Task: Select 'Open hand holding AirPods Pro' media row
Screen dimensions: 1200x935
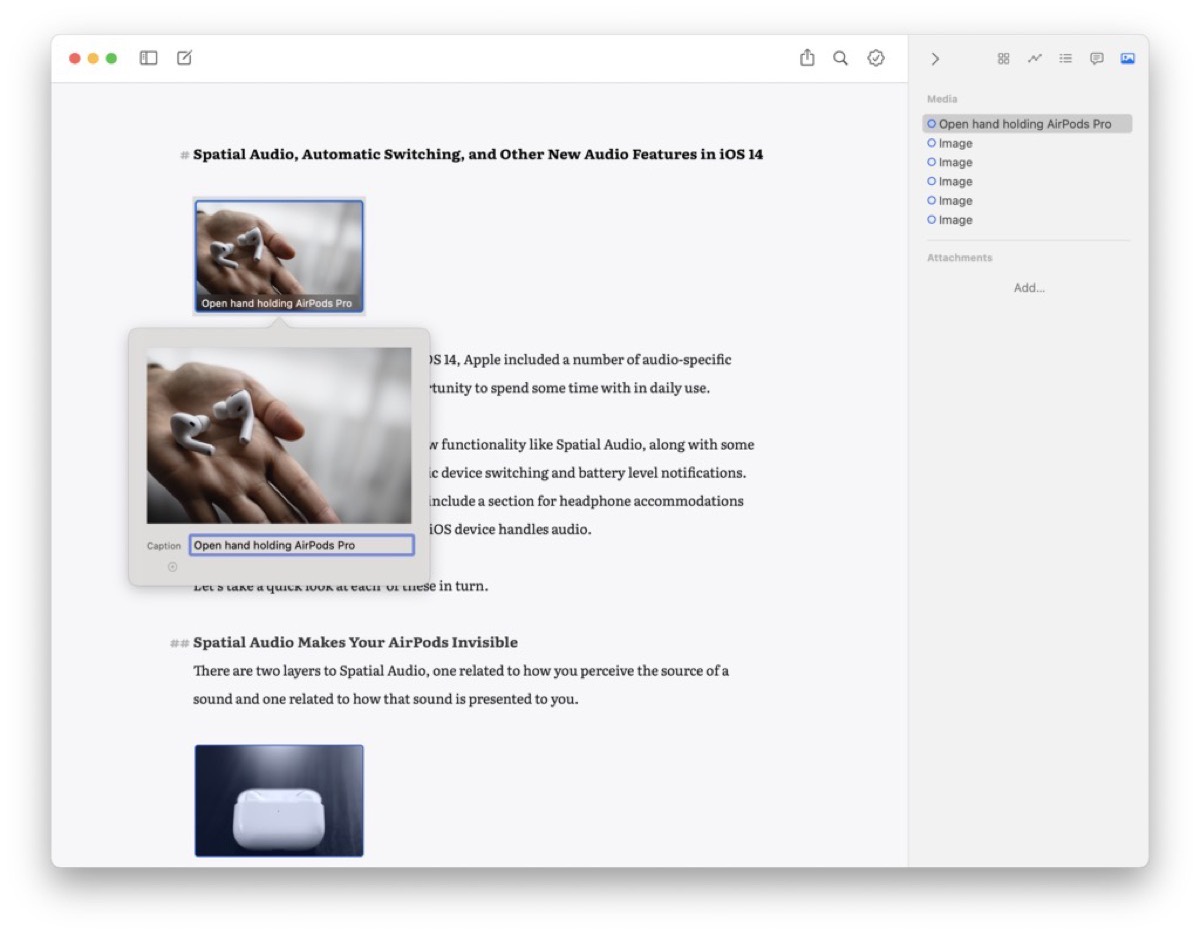Action: [1027, 124]
